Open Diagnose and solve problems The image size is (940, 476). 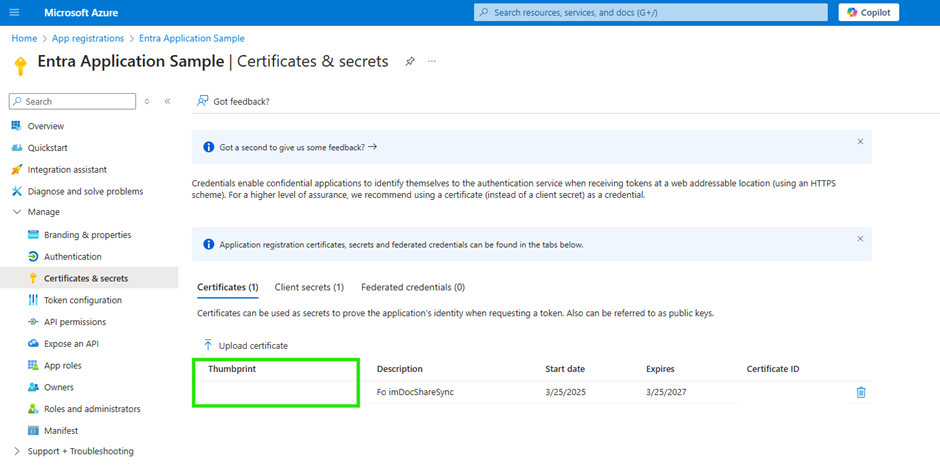pyautogui.click(x=85, y=191)
